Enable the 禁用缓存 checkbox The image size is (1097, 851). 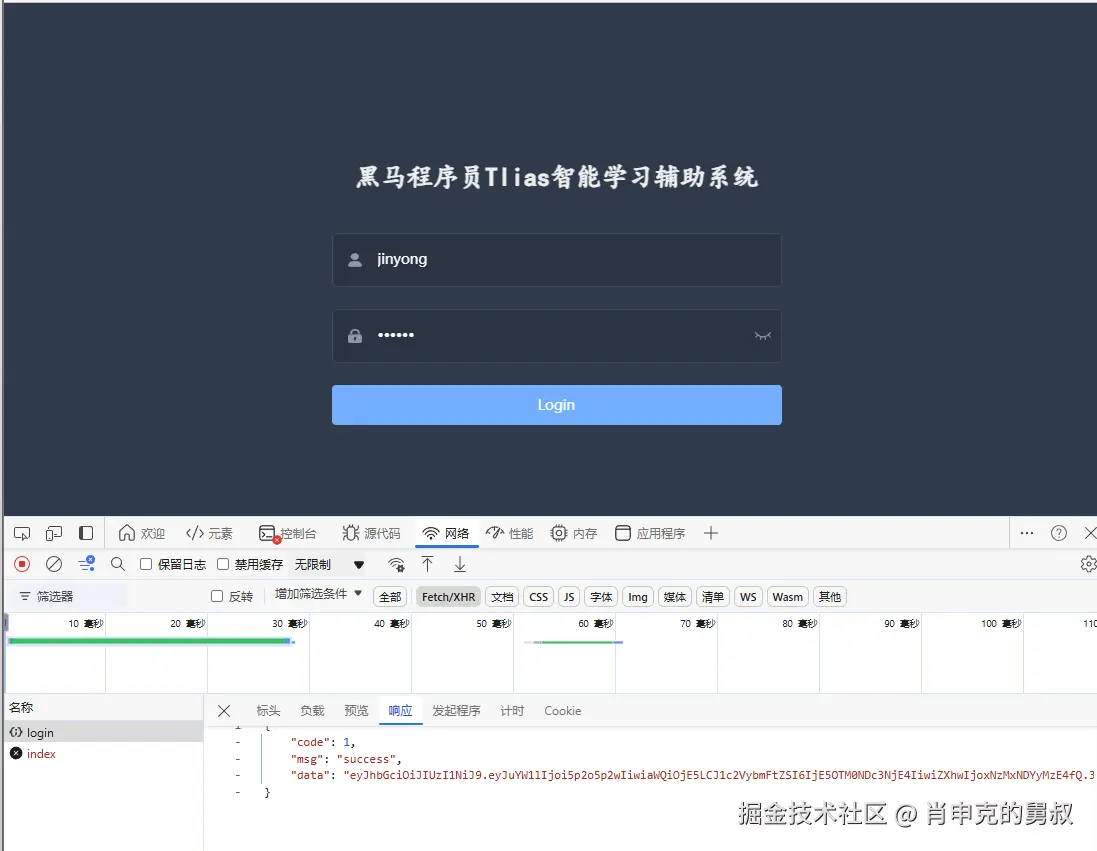[x=223, y=564]
